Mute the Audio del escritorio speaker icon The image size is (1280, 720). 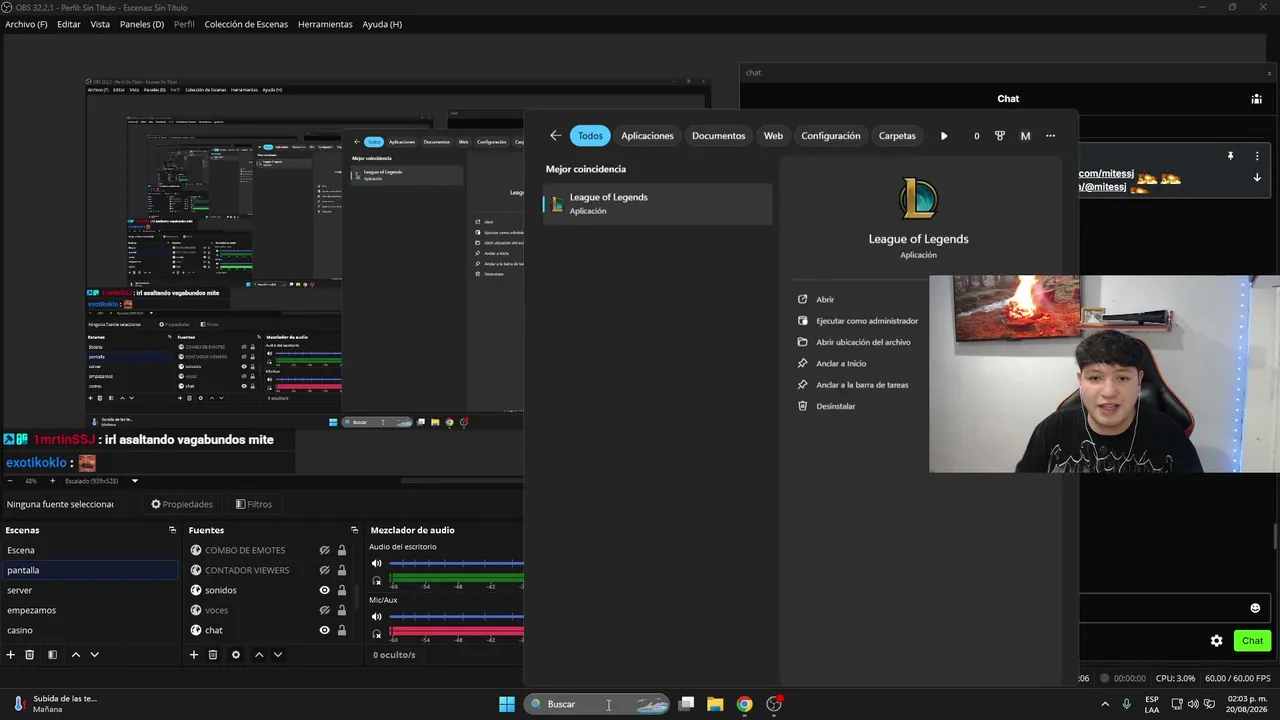pos(377,564)
